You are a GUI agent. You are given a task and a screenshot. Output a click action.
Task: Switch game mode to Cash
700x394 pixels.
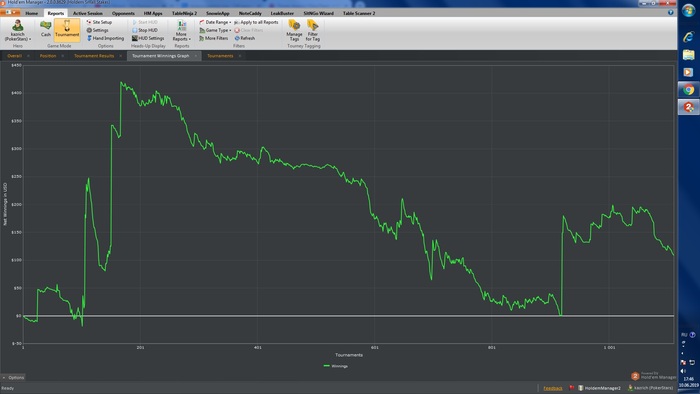46,29
